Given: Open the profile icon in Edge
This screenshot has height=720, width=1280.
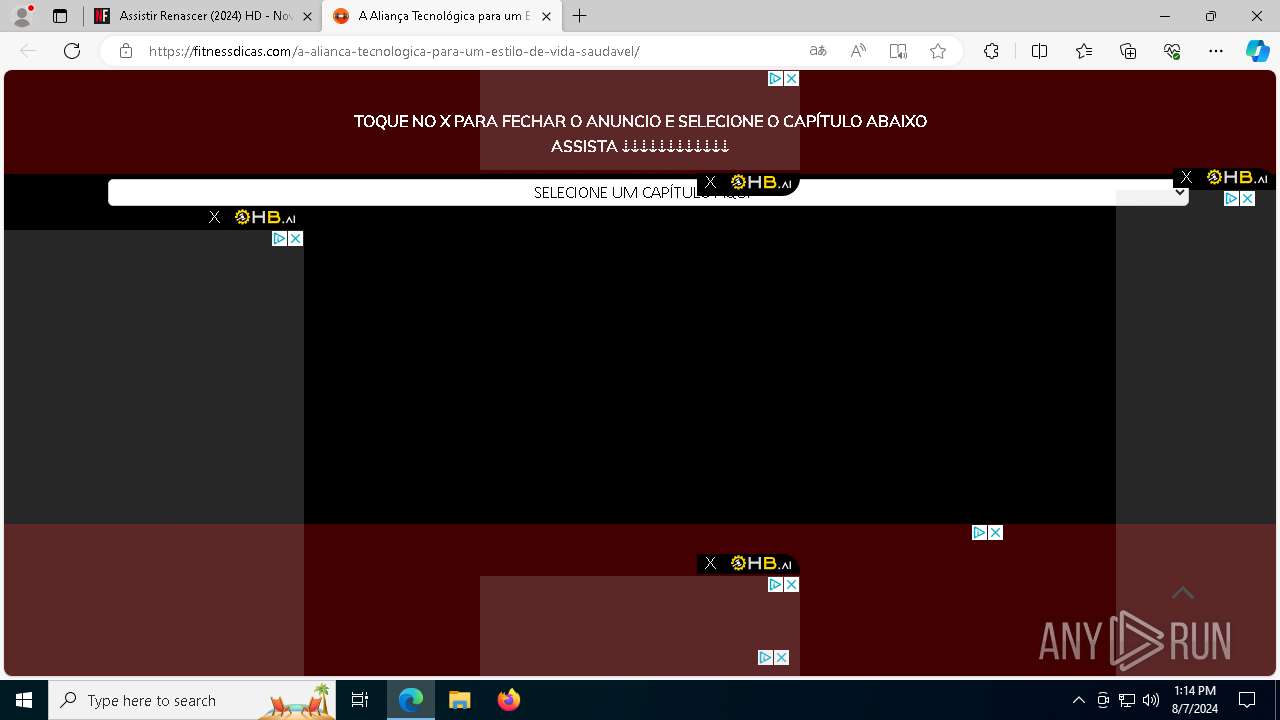Looking at the screenshot, I should click(22, 16).
